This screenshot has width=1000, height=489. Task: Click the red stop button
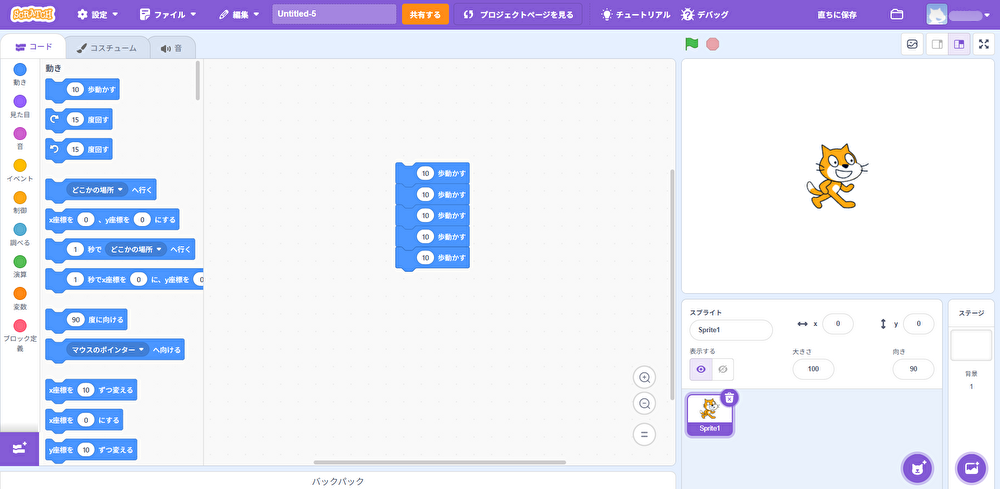point(713,44)
